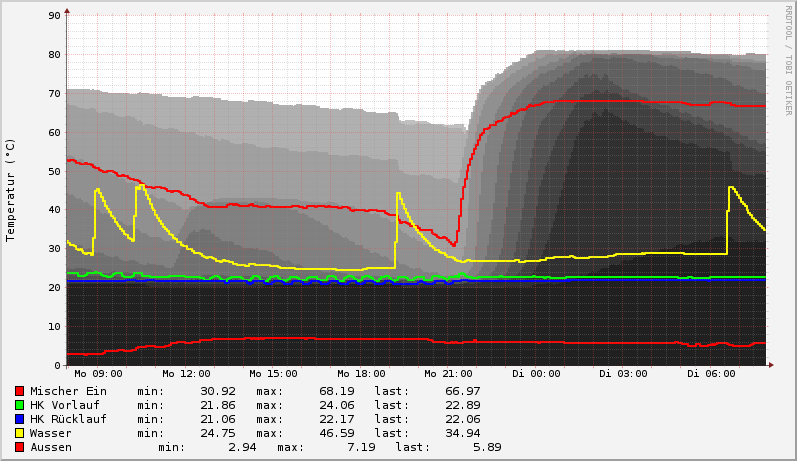Click the RRDTOOL / TOBI OETIKER watermark

pos(788,60)
